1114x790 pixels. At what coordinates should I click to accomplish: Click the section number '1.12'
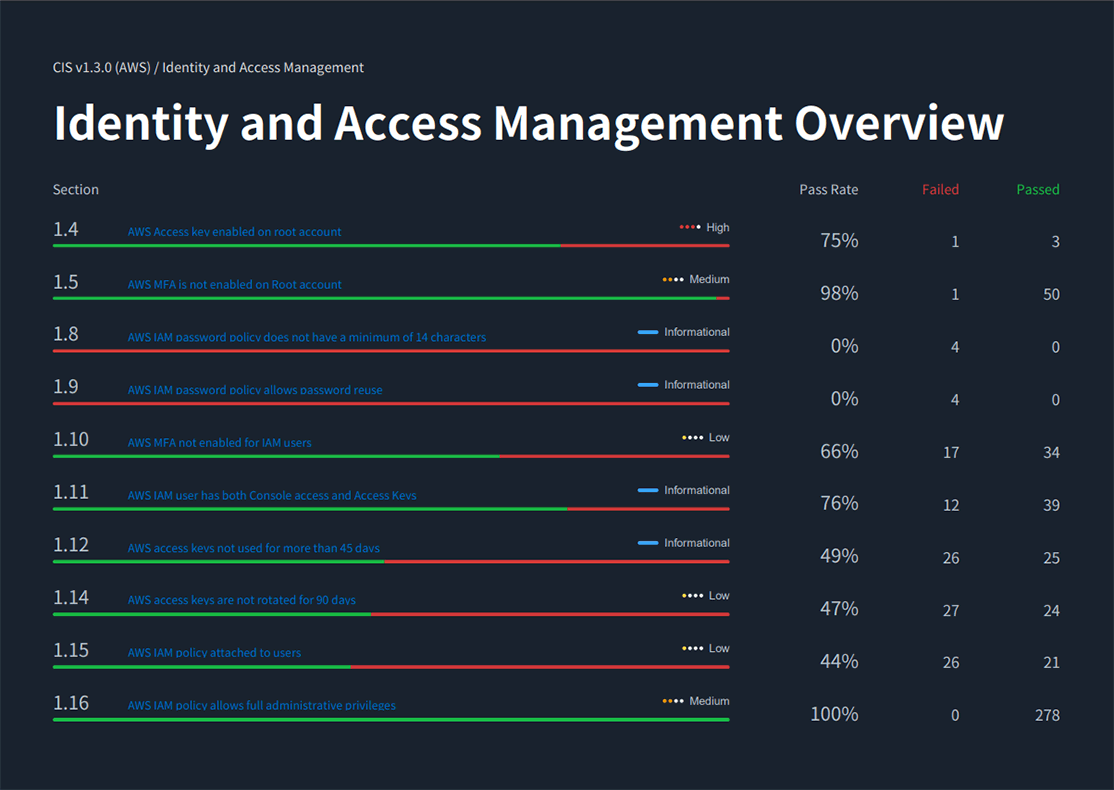[x=71, y=545]
